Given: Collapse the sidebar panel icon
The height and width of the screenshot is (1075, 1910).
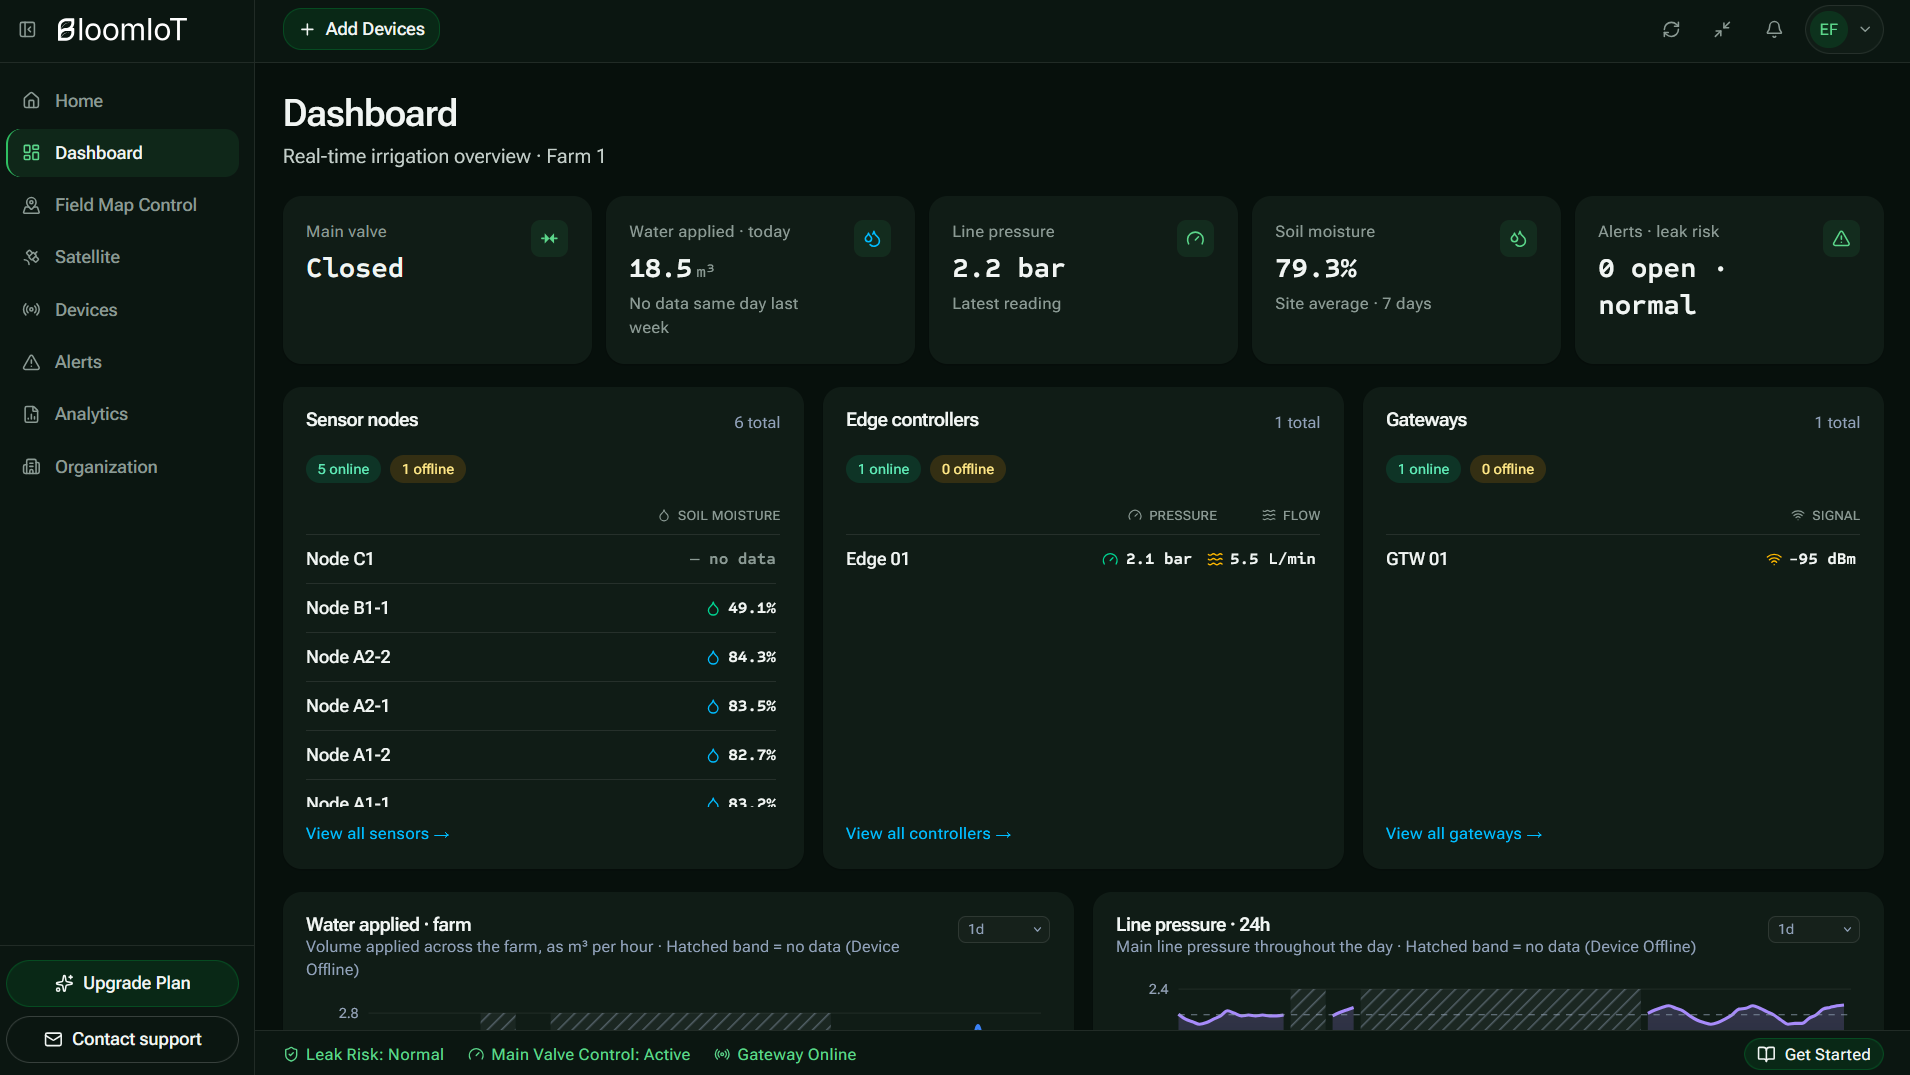Looking at the screenshot, I should (28, 30).
